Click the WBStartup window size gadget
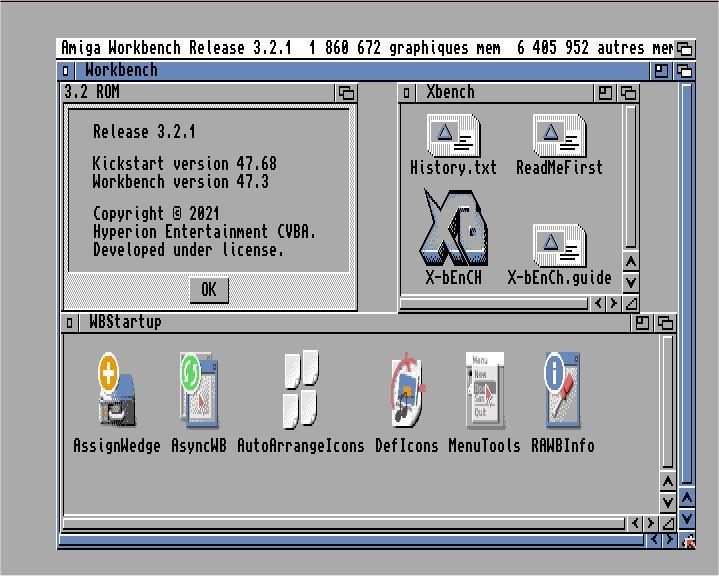 click(668, 523)
